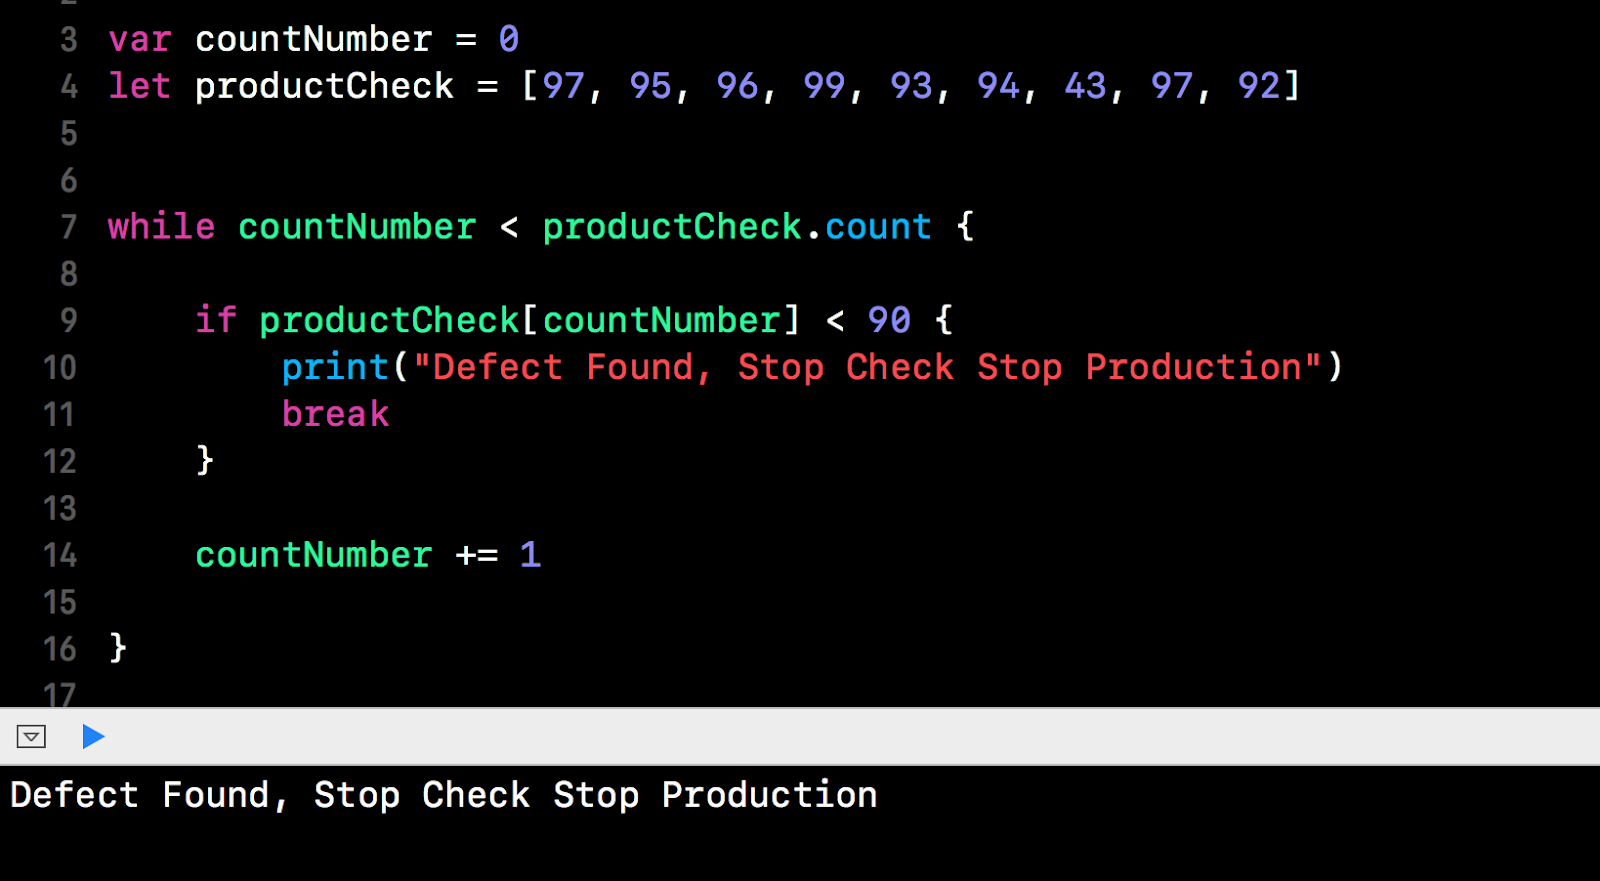Click the print function call

pos(335,368)
